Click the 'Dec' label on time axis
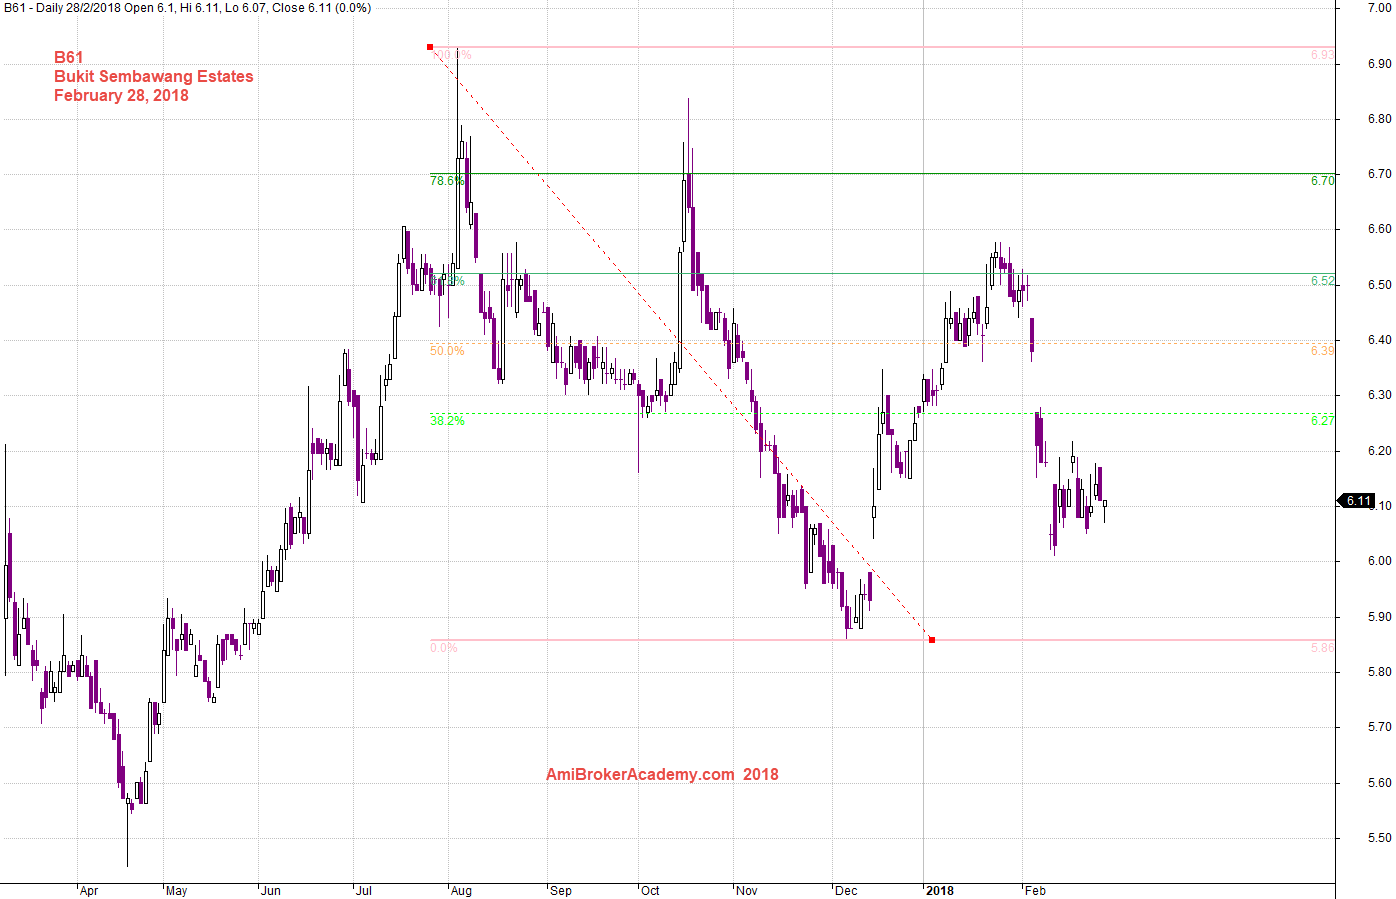Screen dimensions: 1396x899 click(x=846, y=891)
